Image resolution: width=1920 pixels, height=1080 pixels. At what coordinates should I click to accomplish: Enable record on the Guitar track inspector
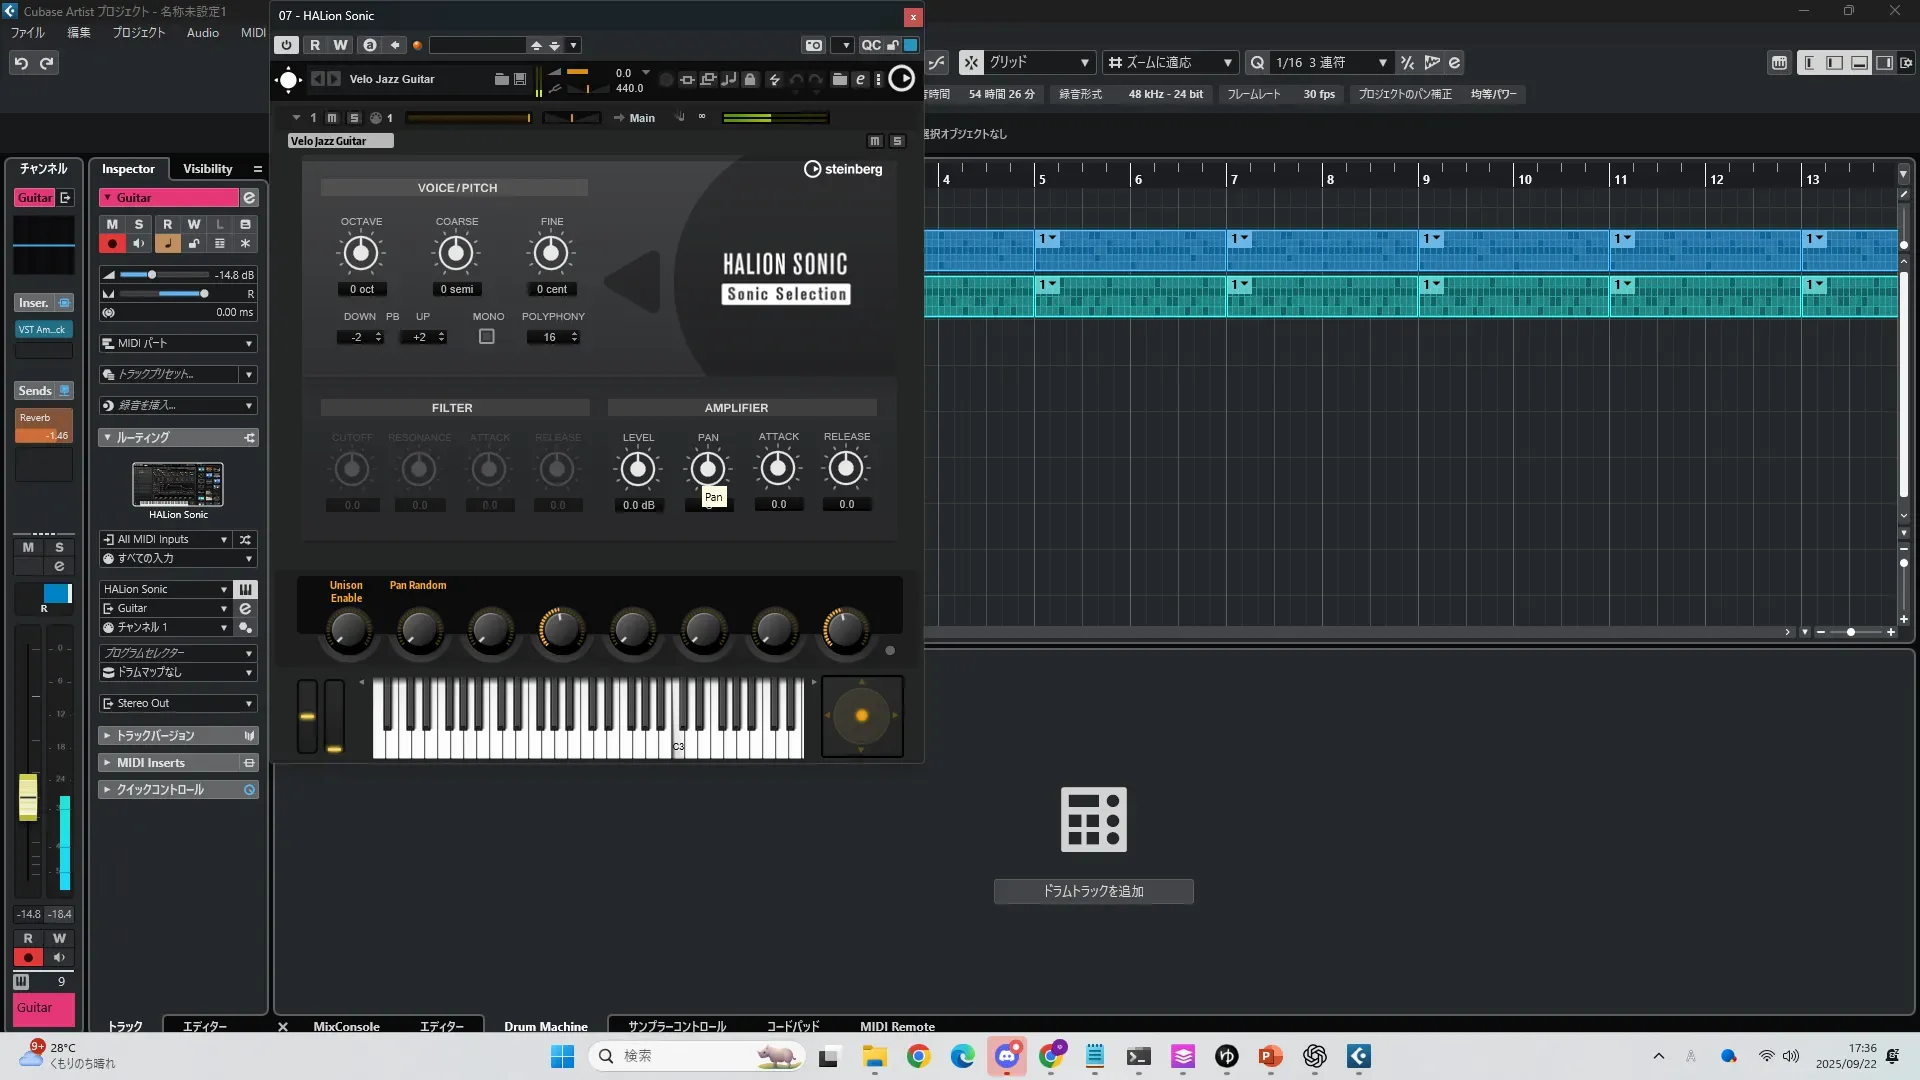point(112,243)
